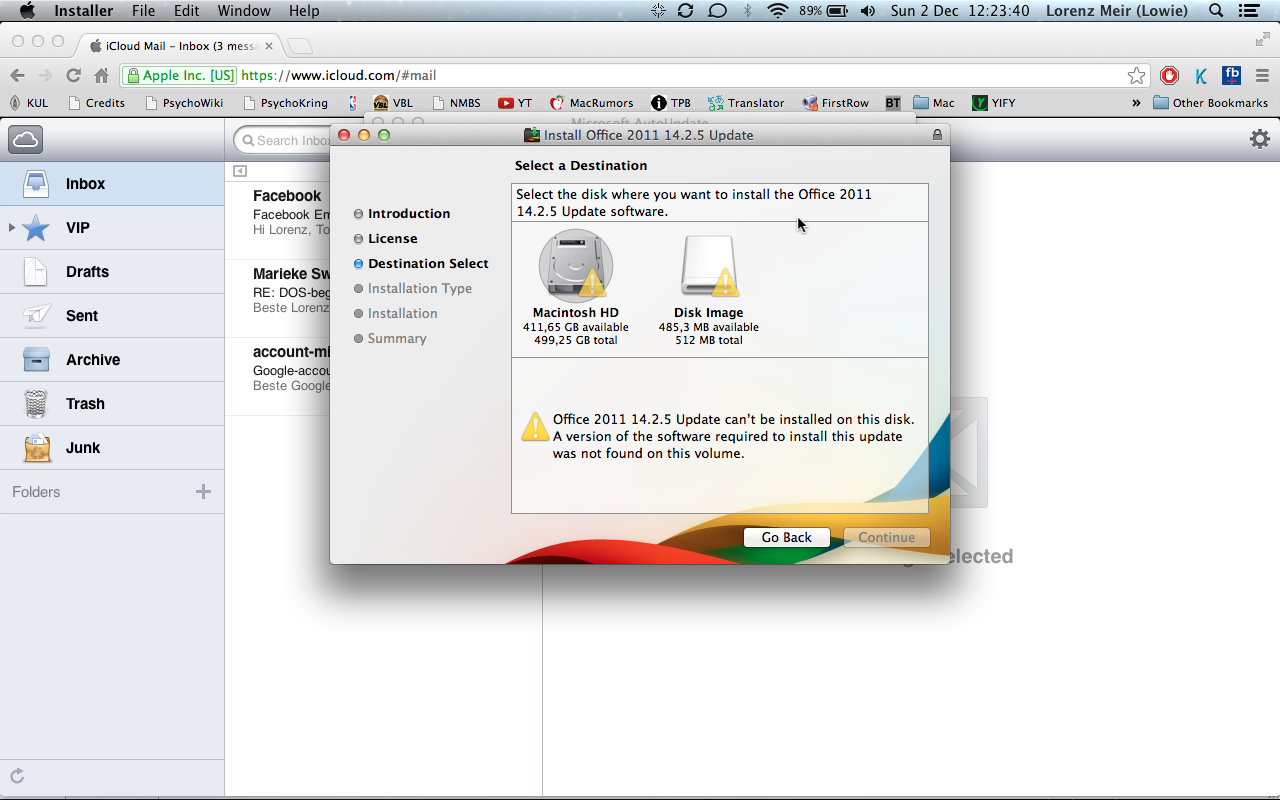Screen dimensions: 1280x800
Task: Open the Other Bookmarks folder
Action: tap(1210, 103)
